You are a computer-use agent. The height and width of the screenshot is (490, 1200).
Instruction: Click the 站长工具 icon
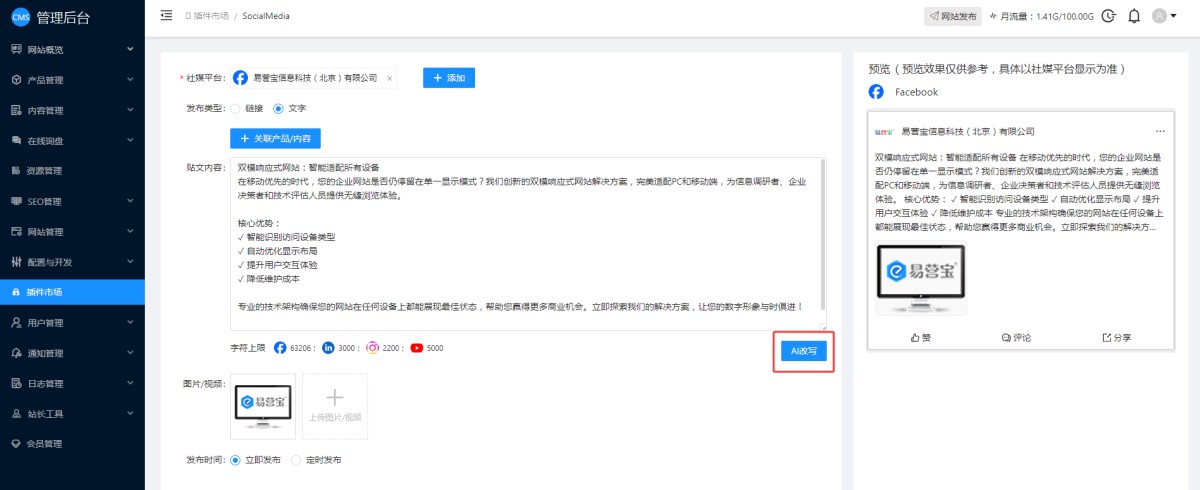16,414
